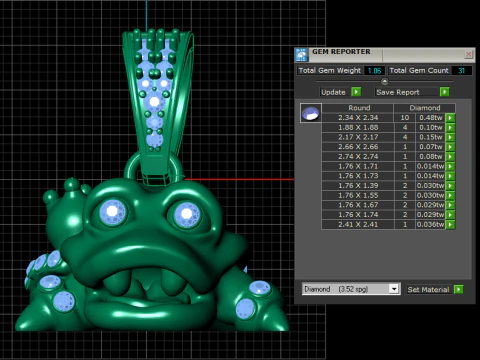
Task: Click the green arrow next to Update
Action: point(356,92)
